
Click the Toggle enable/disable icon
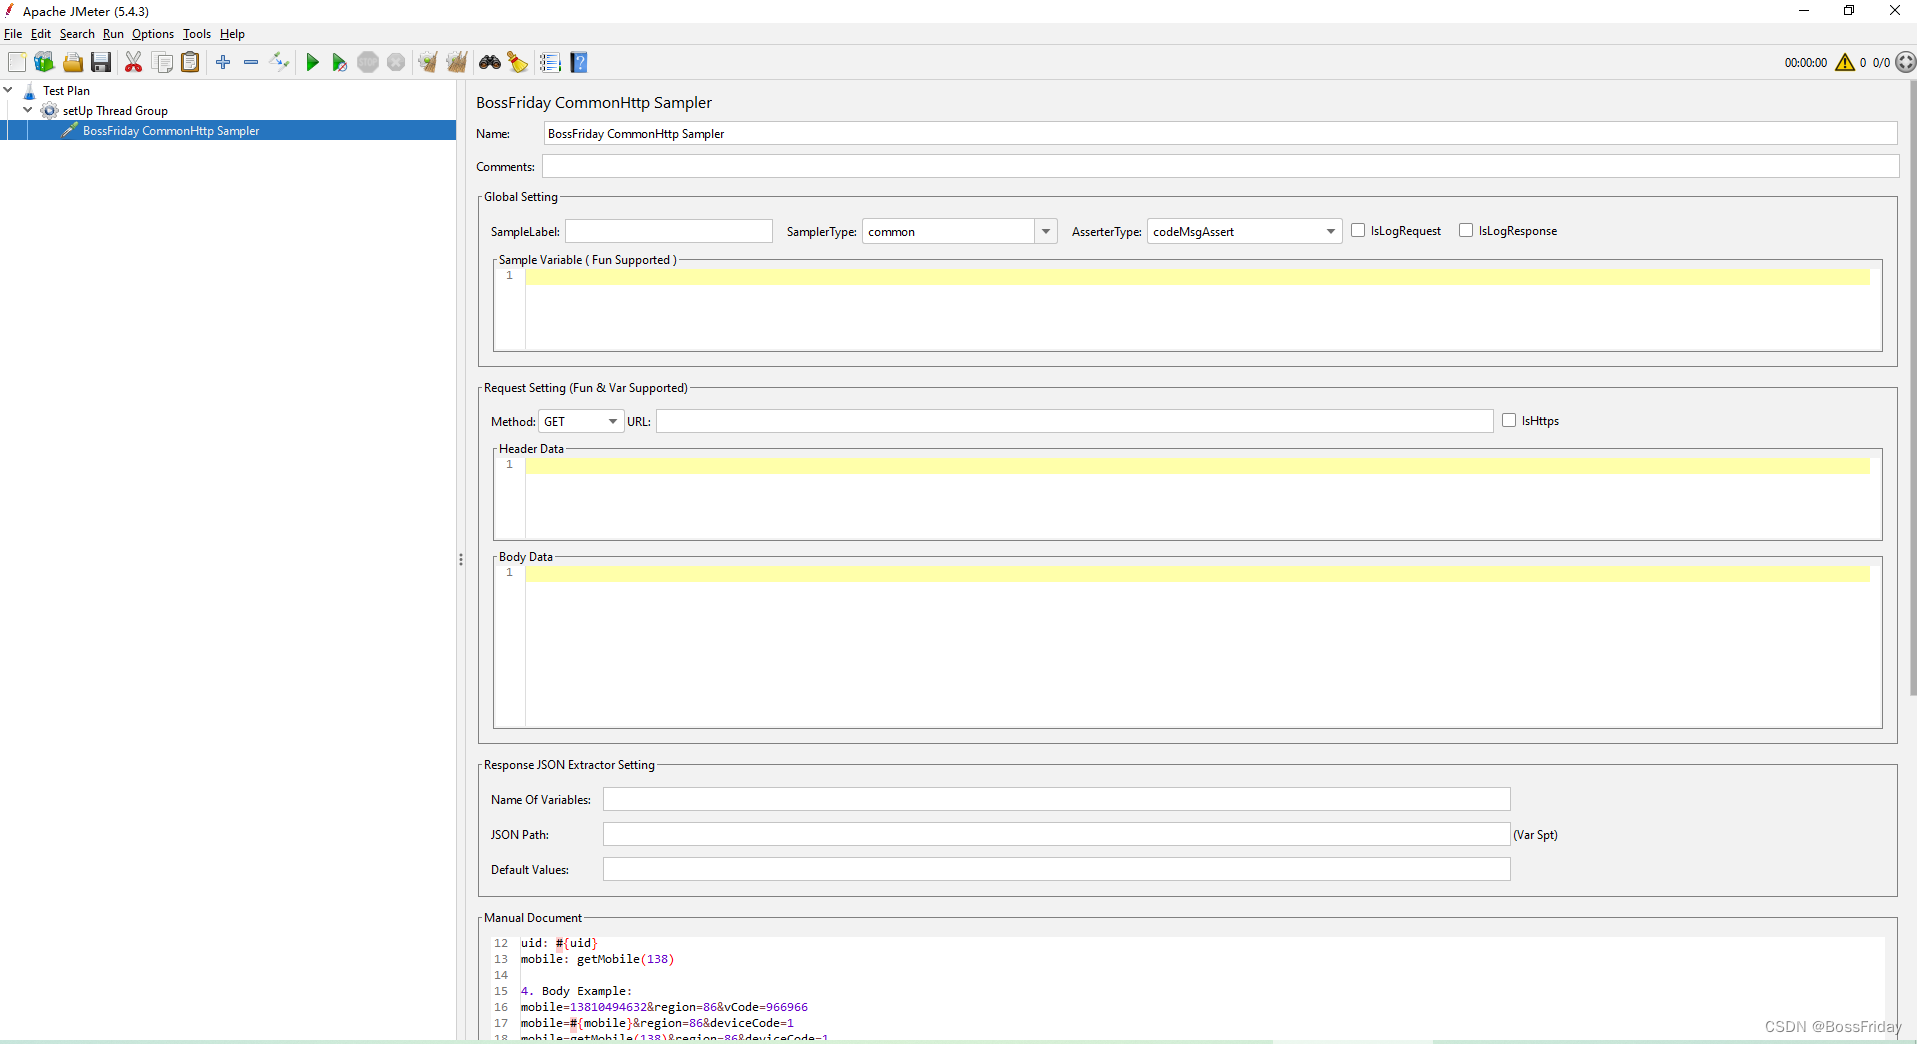point(280,62)
